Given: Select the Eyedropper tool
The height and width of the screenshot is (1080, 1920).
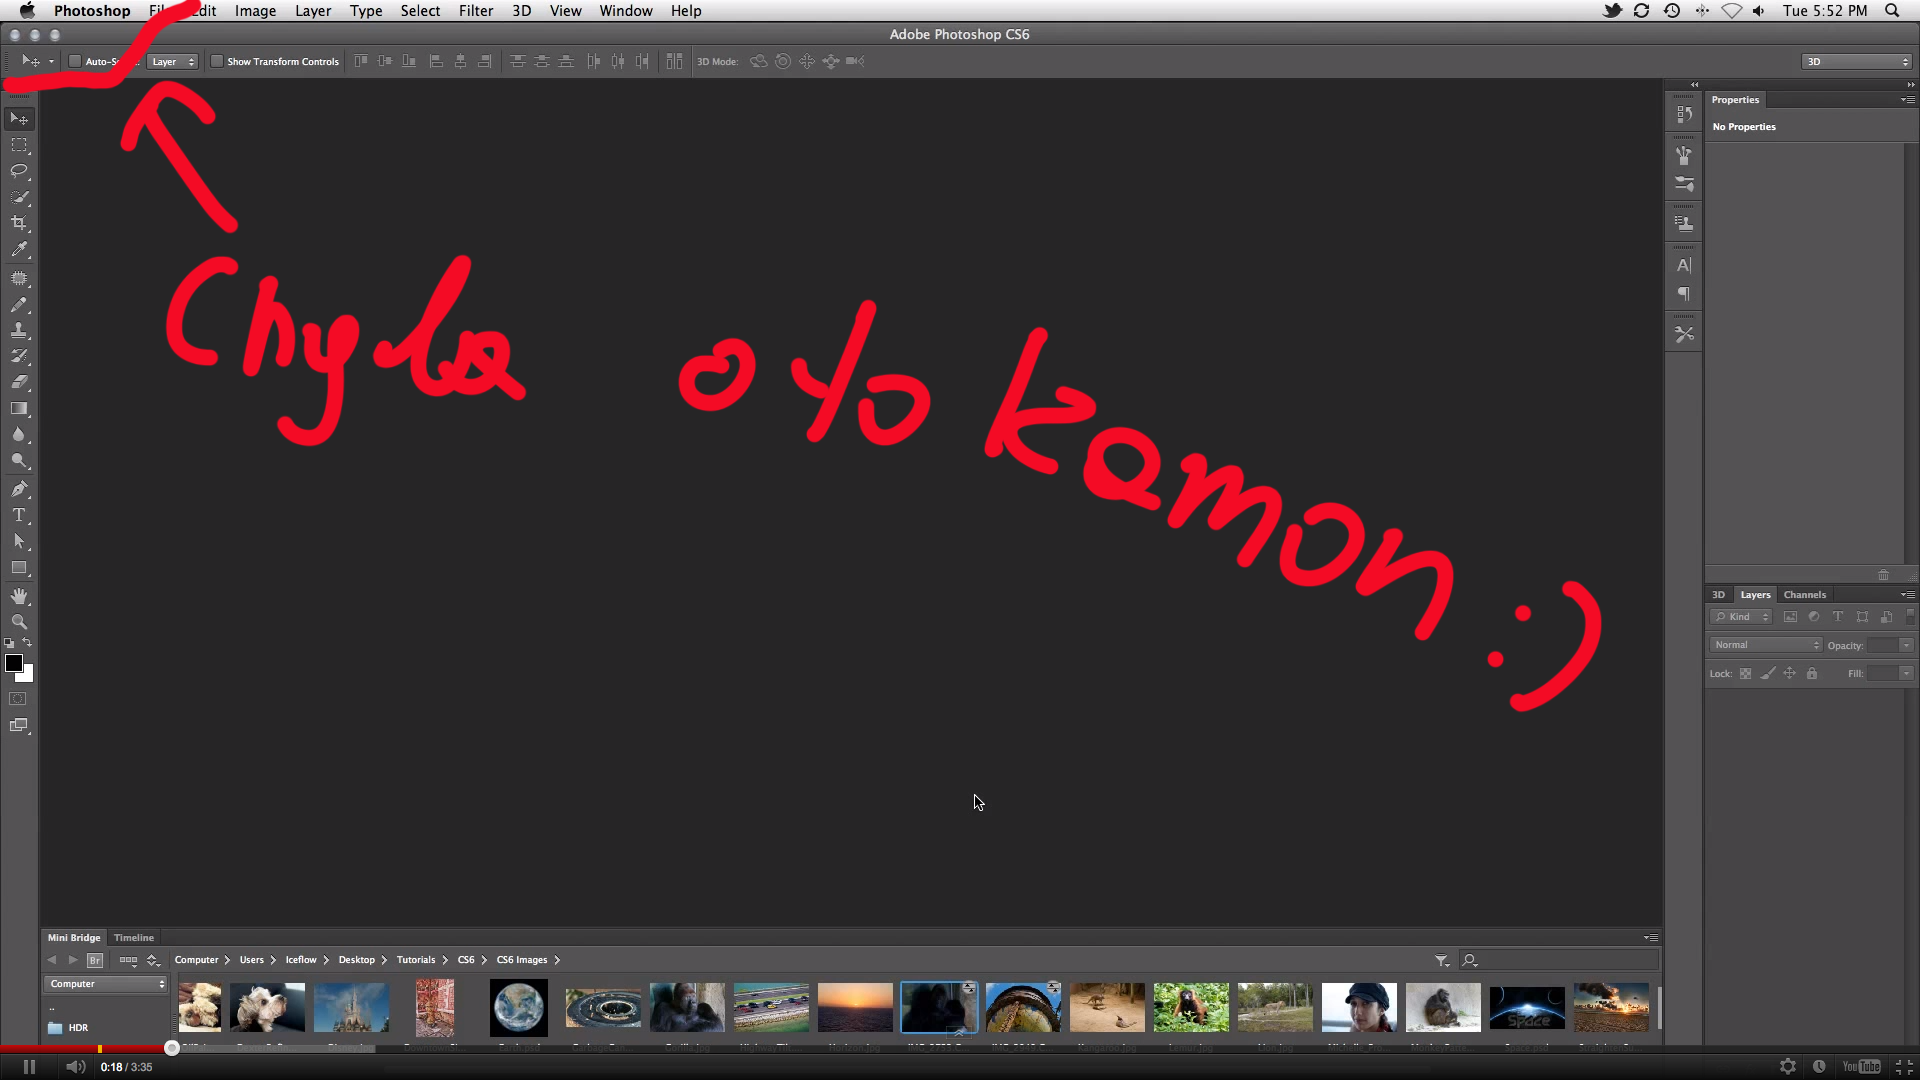Looking at the screenshot, I should coord(19,250).
